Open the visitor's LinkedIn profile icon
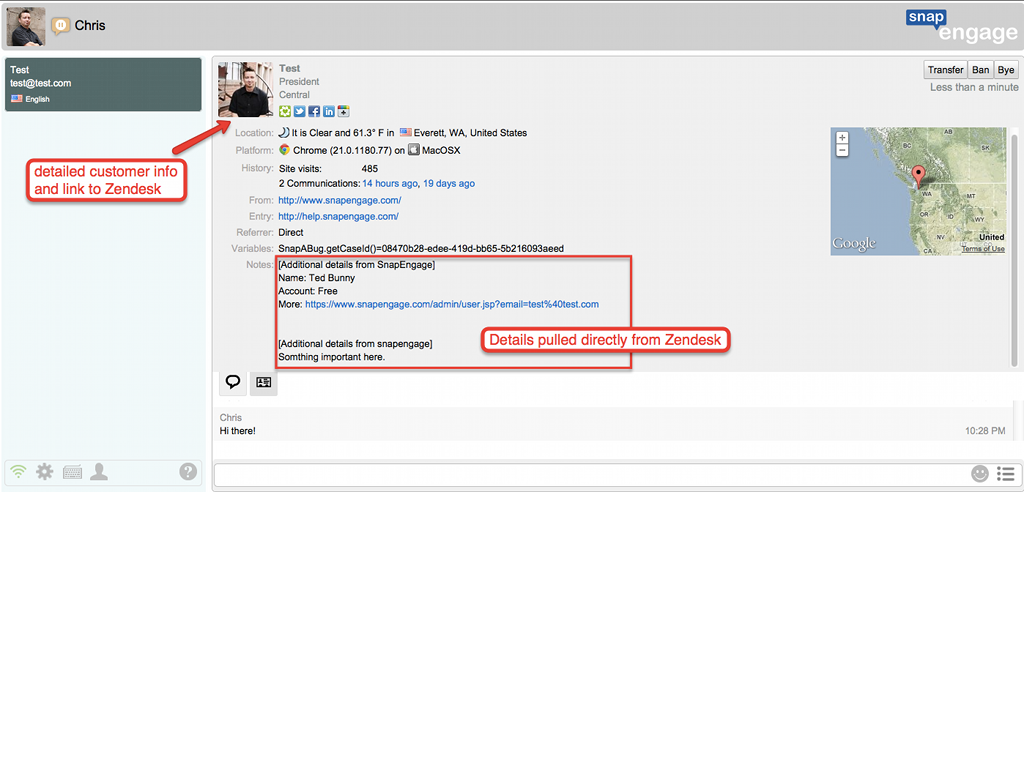Image resolution: width=1024 pixels, height=768 pixels. tap(329, 111)
